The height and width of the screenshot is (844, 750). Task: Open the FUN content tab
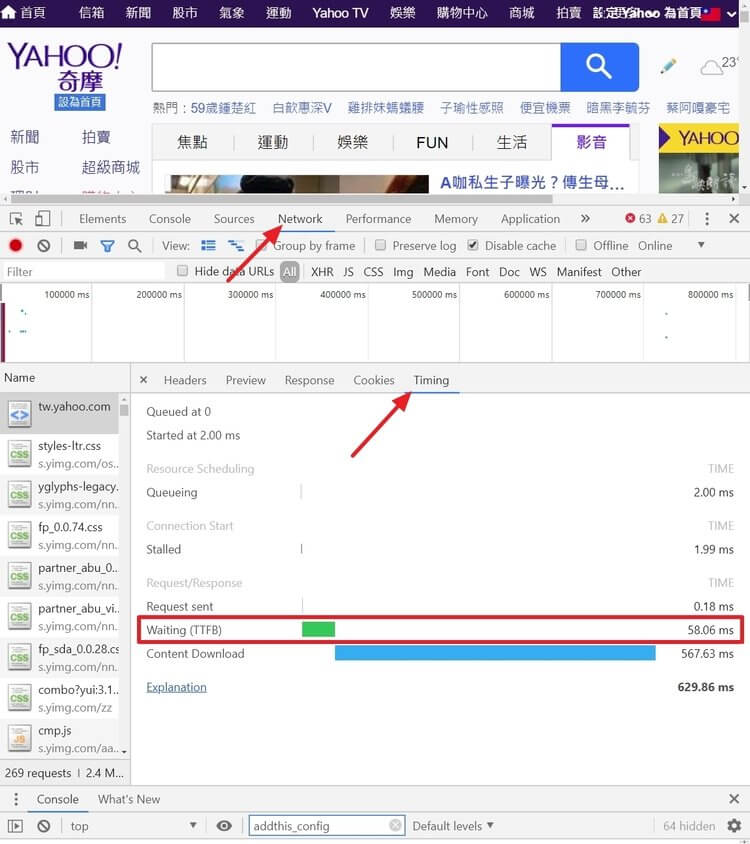pos(432,143)
